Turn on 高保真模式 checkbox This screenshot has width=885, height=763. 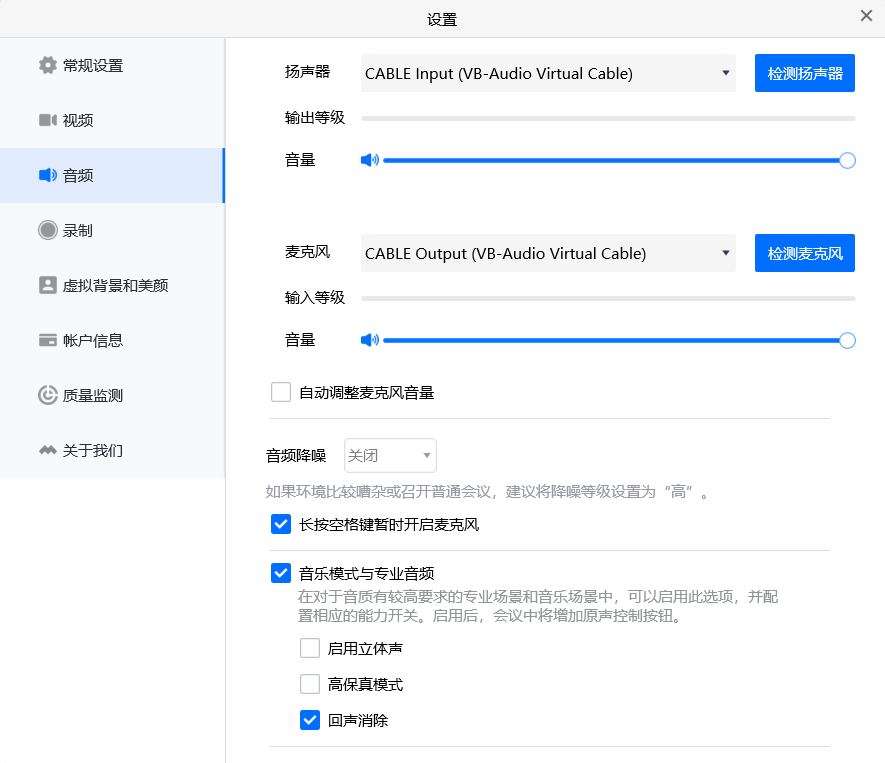pos(310,684)
